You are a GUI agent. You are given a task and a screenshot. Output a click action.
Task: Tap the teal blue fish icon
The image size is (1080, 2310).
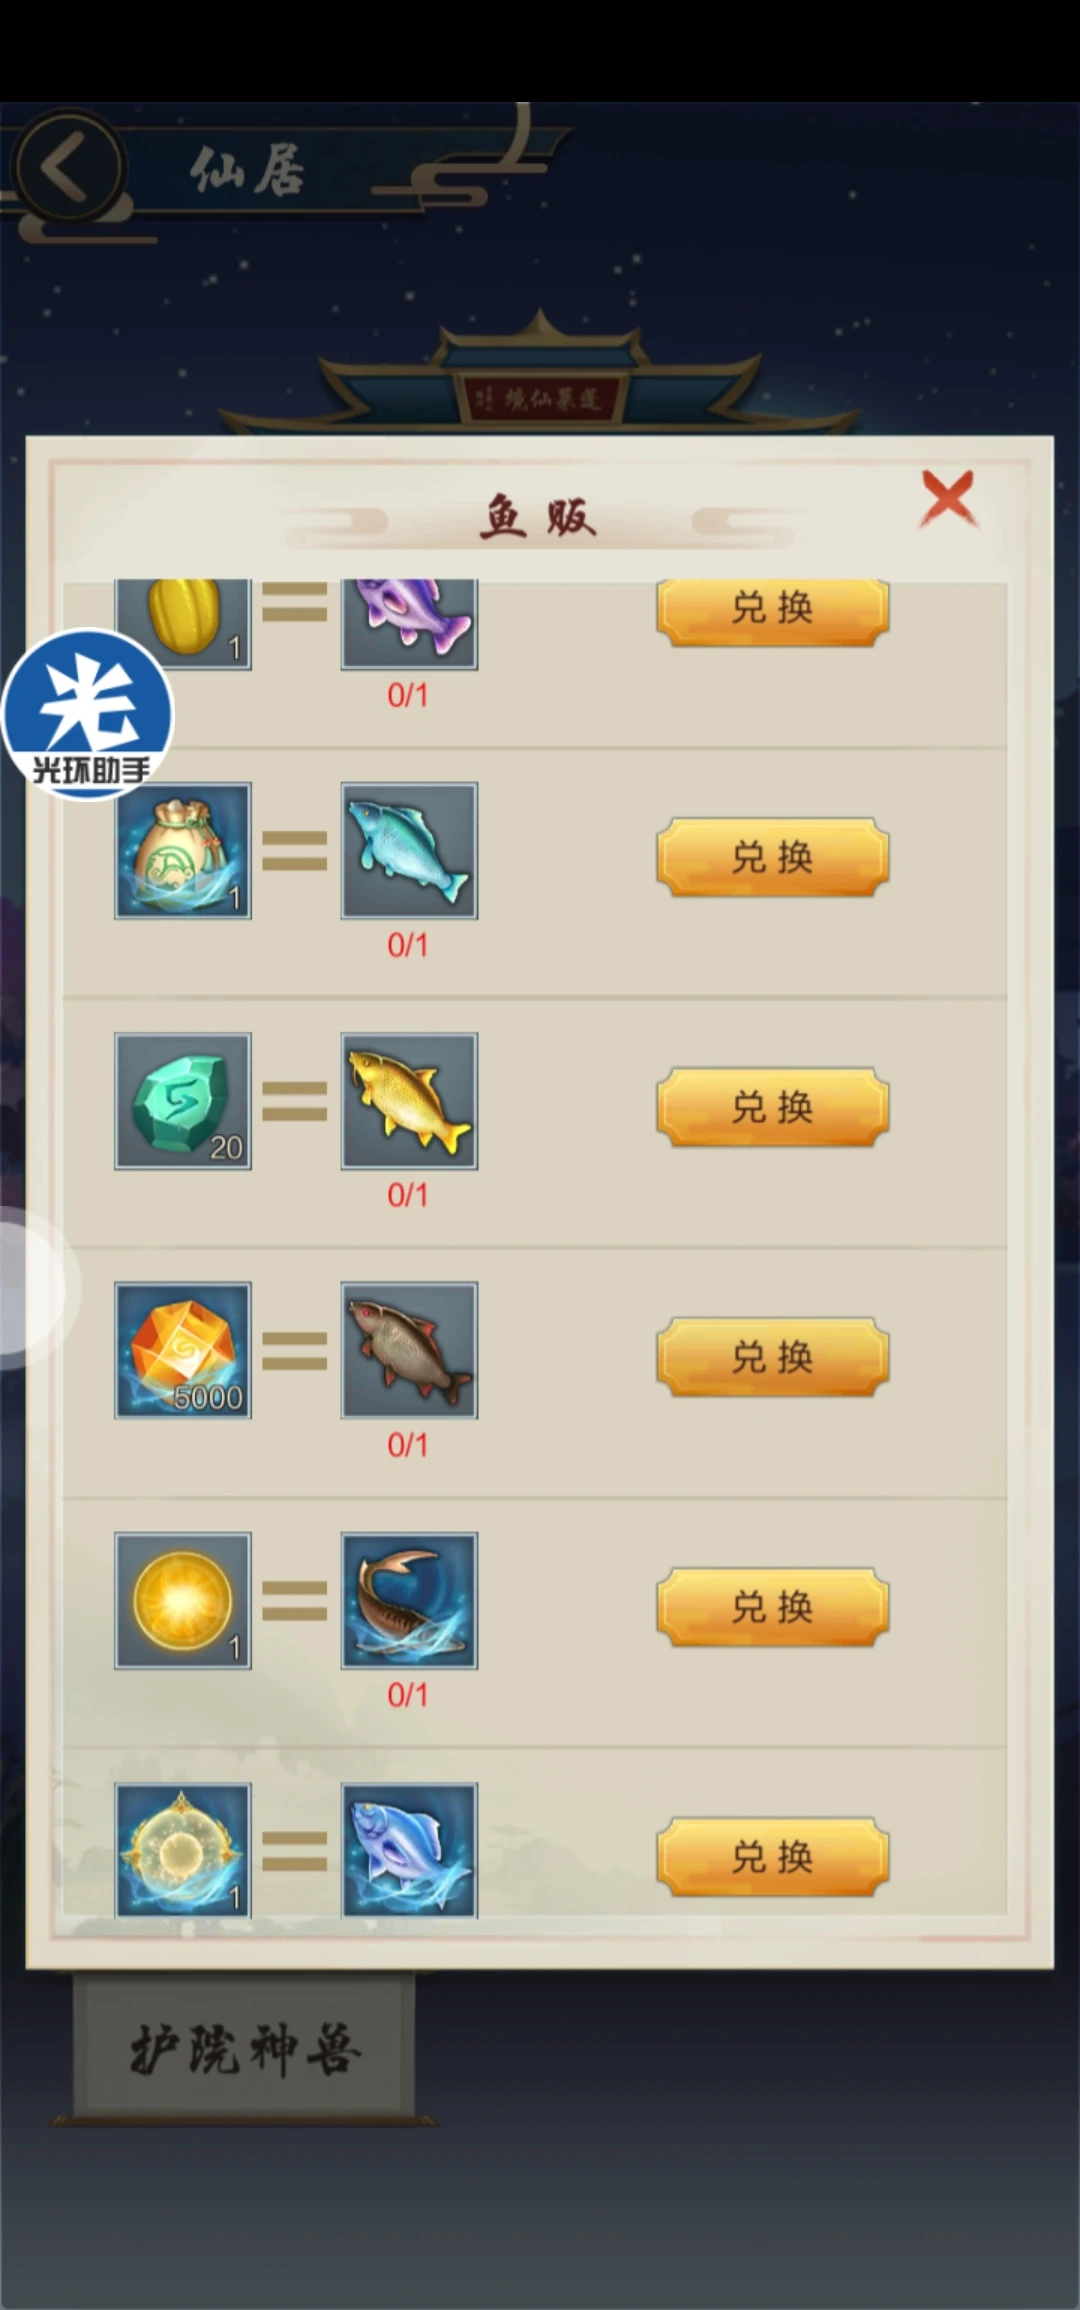pos(409,851)
